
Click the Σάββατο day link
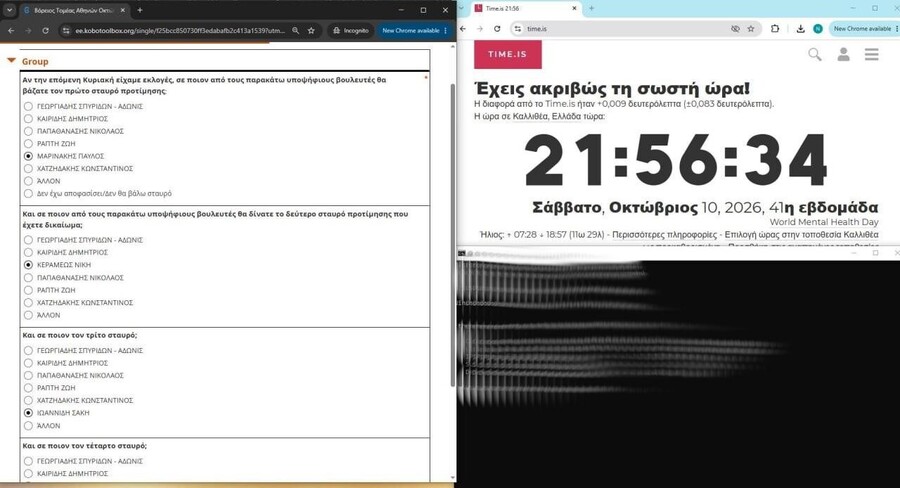point(567,207)
